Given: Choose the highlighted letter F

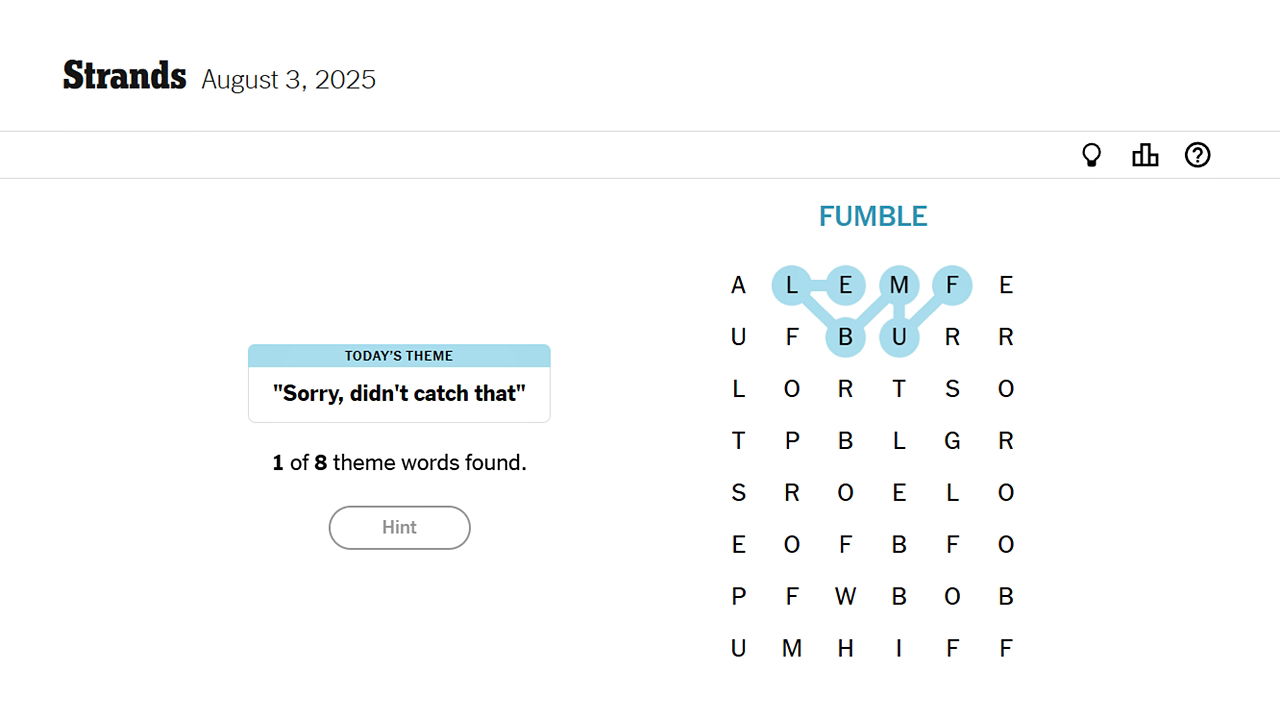Looking at the screenshot, I should [x=952, y=286].
